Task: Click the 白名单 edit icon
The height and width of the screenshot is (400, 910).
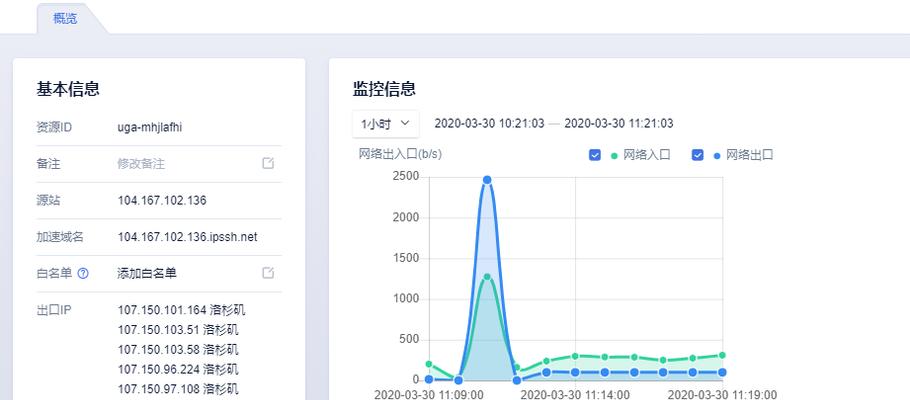Action: tap(268, 272)
